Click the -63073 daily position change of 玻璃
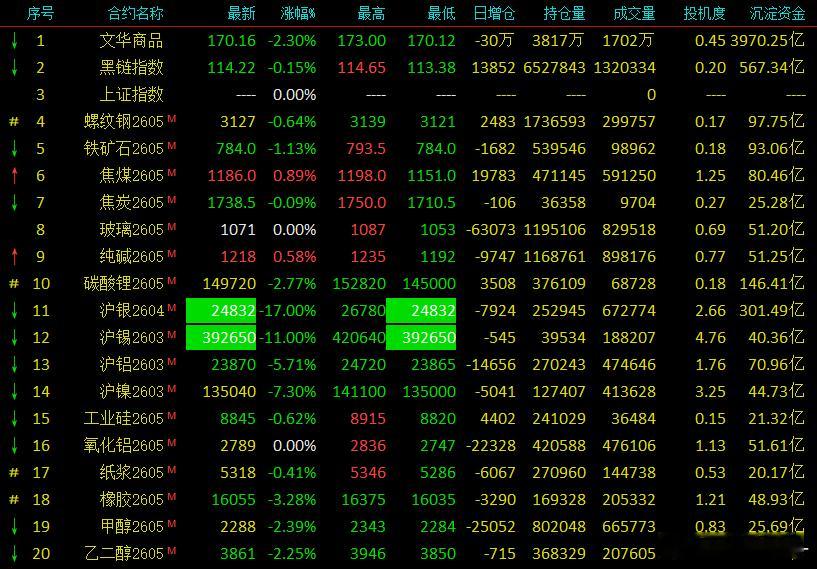 491,230
